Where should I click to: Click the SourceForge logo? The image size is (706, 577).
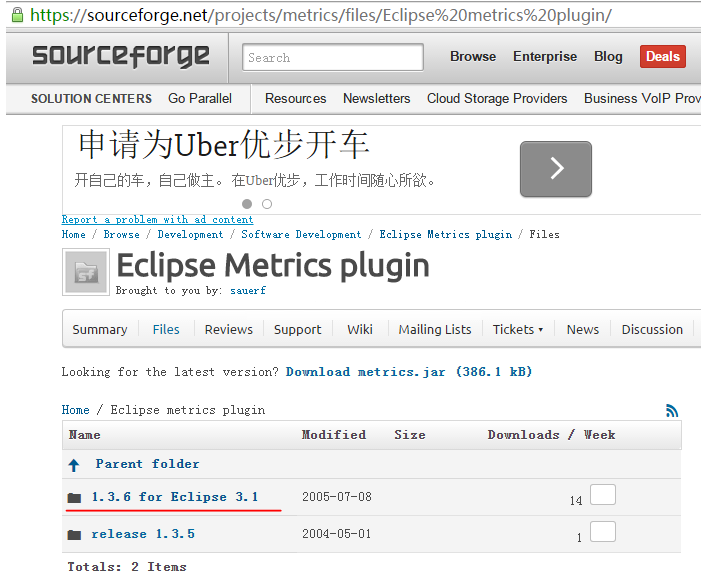coord(121,56)
